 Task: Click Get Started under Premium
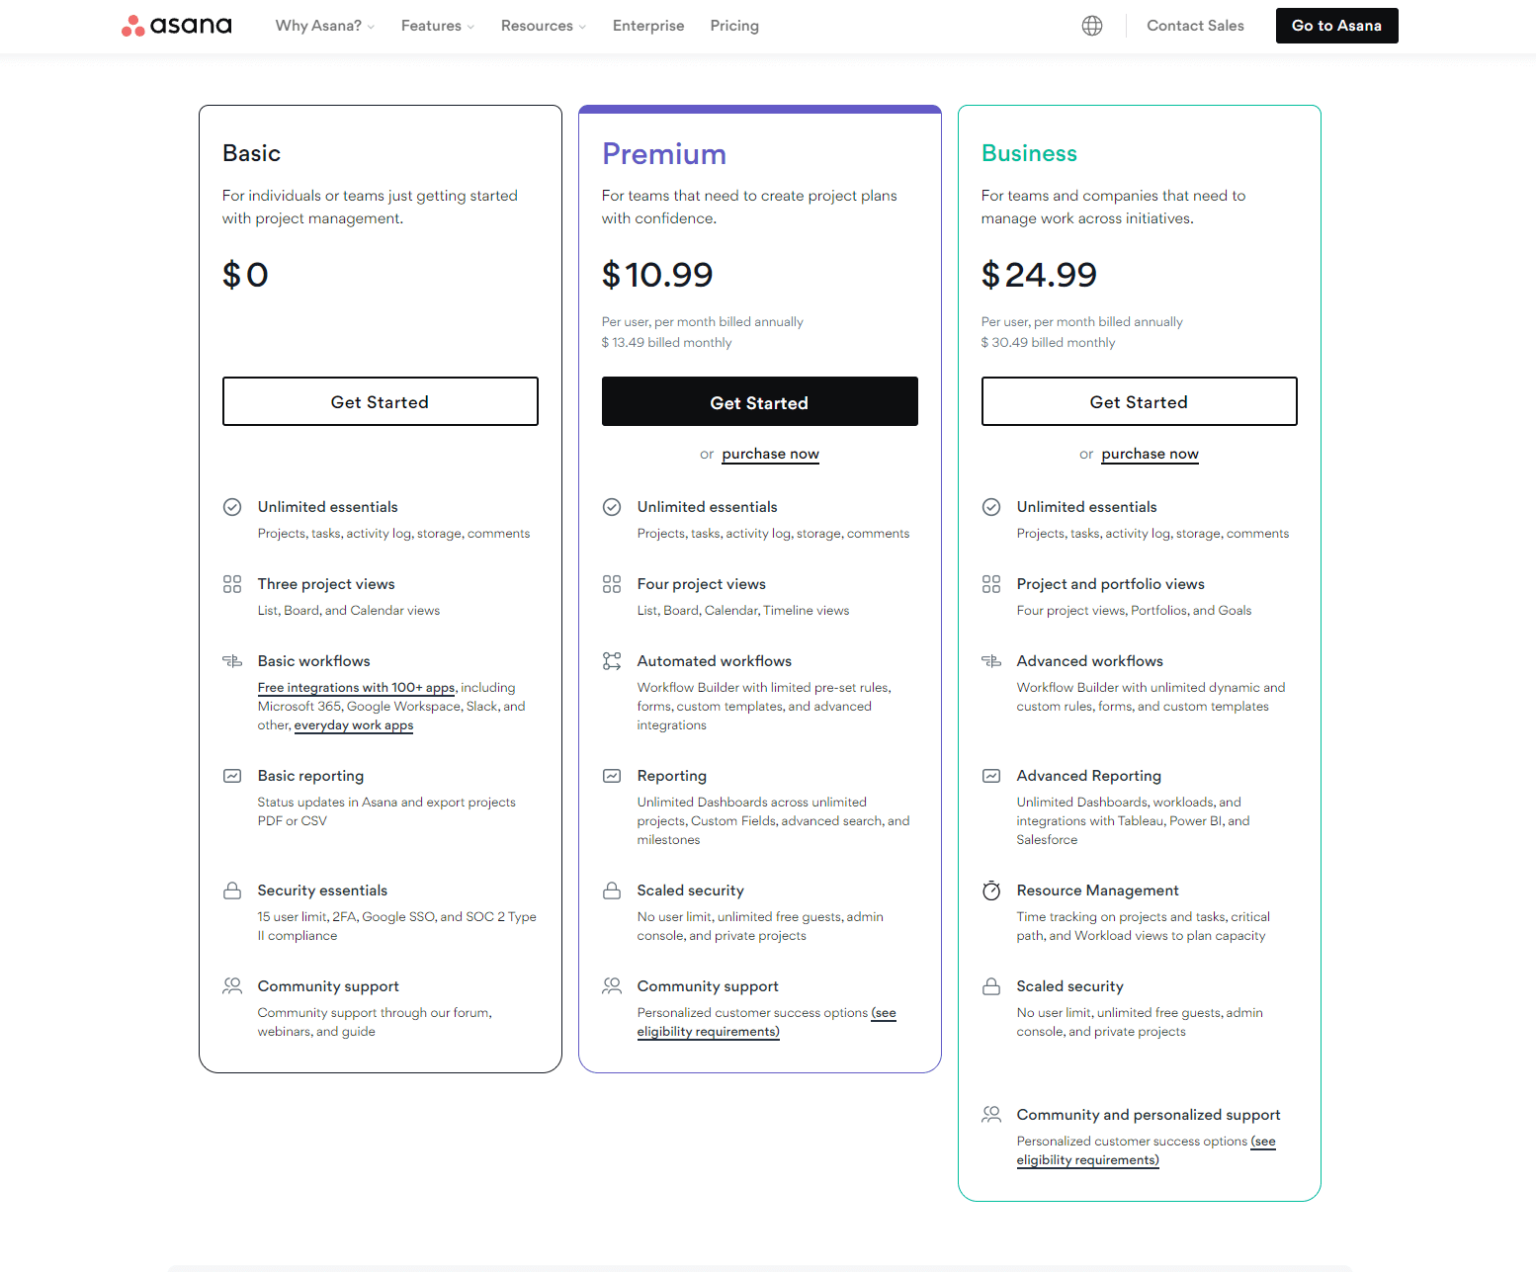pyautogui.click(x=759, y=402)
